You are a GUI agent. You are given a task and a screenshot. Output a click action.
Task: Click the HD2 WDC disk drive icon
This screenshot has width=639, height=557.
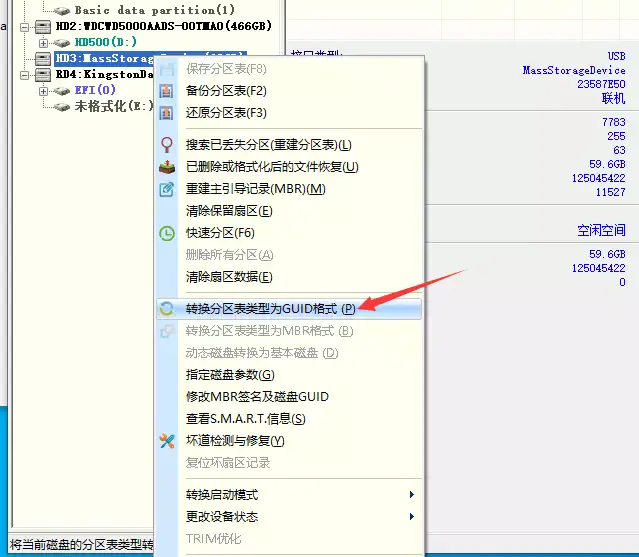coord(43,26)
